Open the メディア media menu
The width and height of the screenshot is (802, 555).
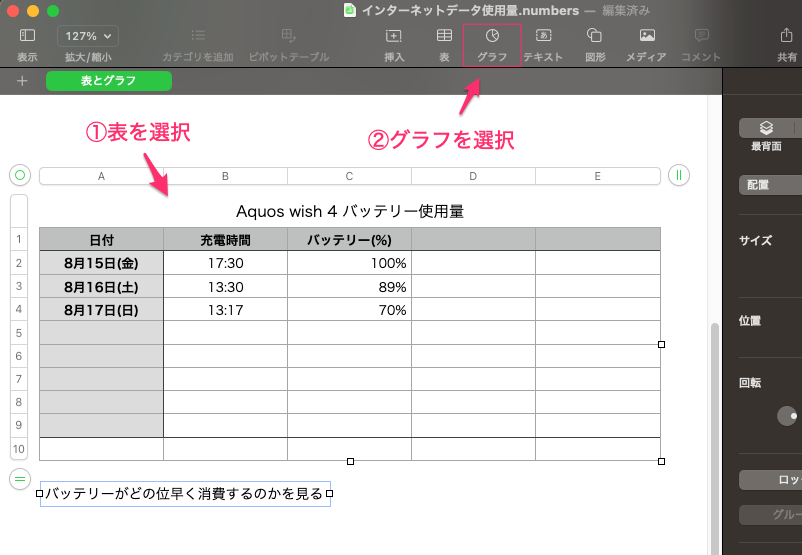[647, 35]
